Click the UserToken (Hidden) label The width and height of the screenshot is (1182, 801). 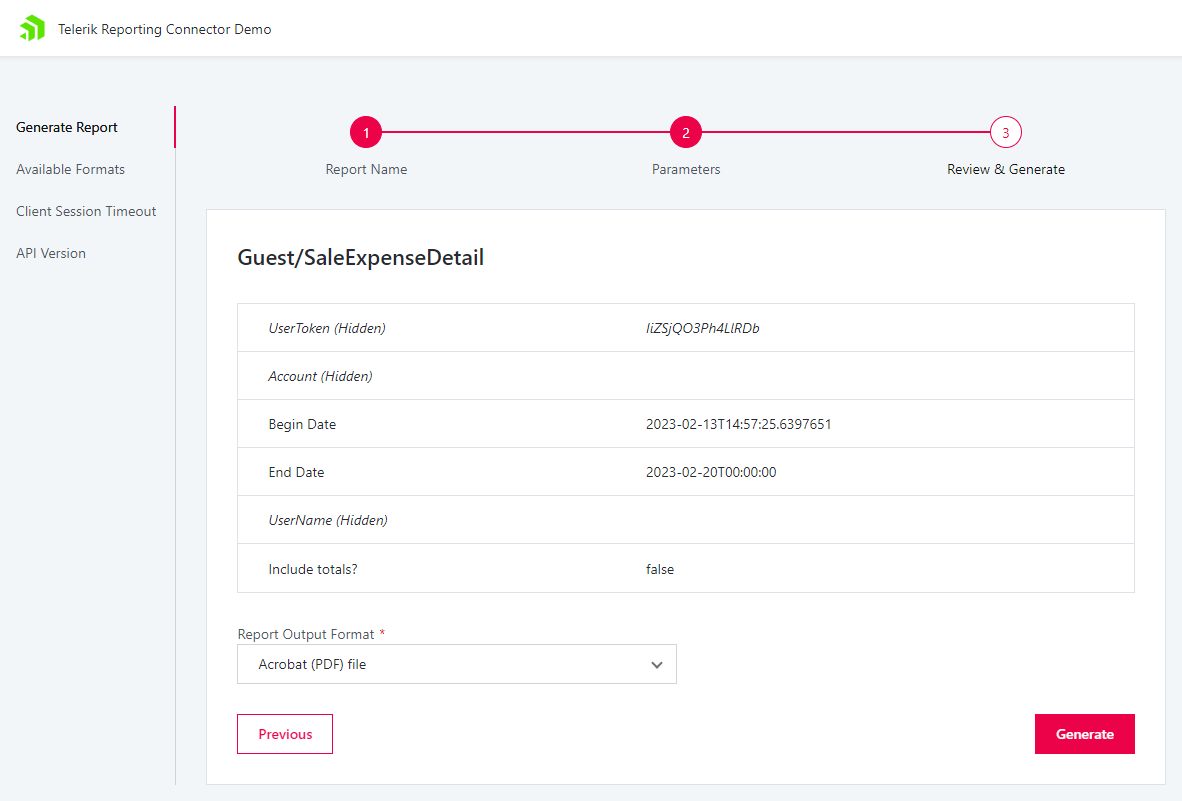[x=327, y=329]
